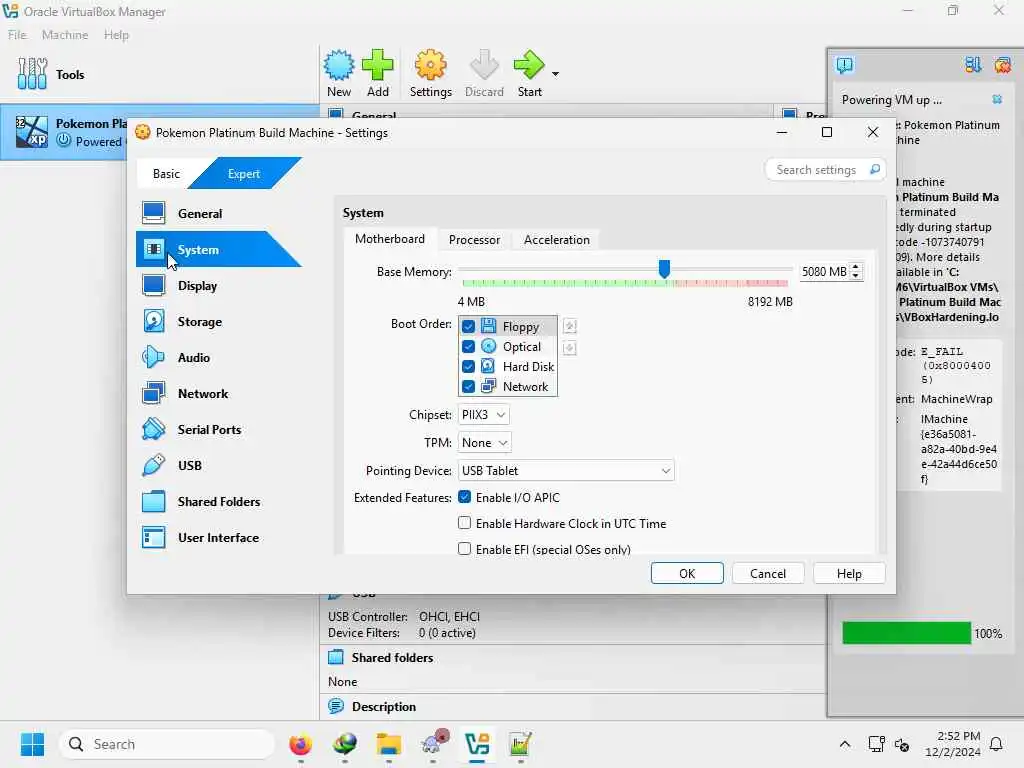Click the Discard toolbar icon

(x=484, y=66)
